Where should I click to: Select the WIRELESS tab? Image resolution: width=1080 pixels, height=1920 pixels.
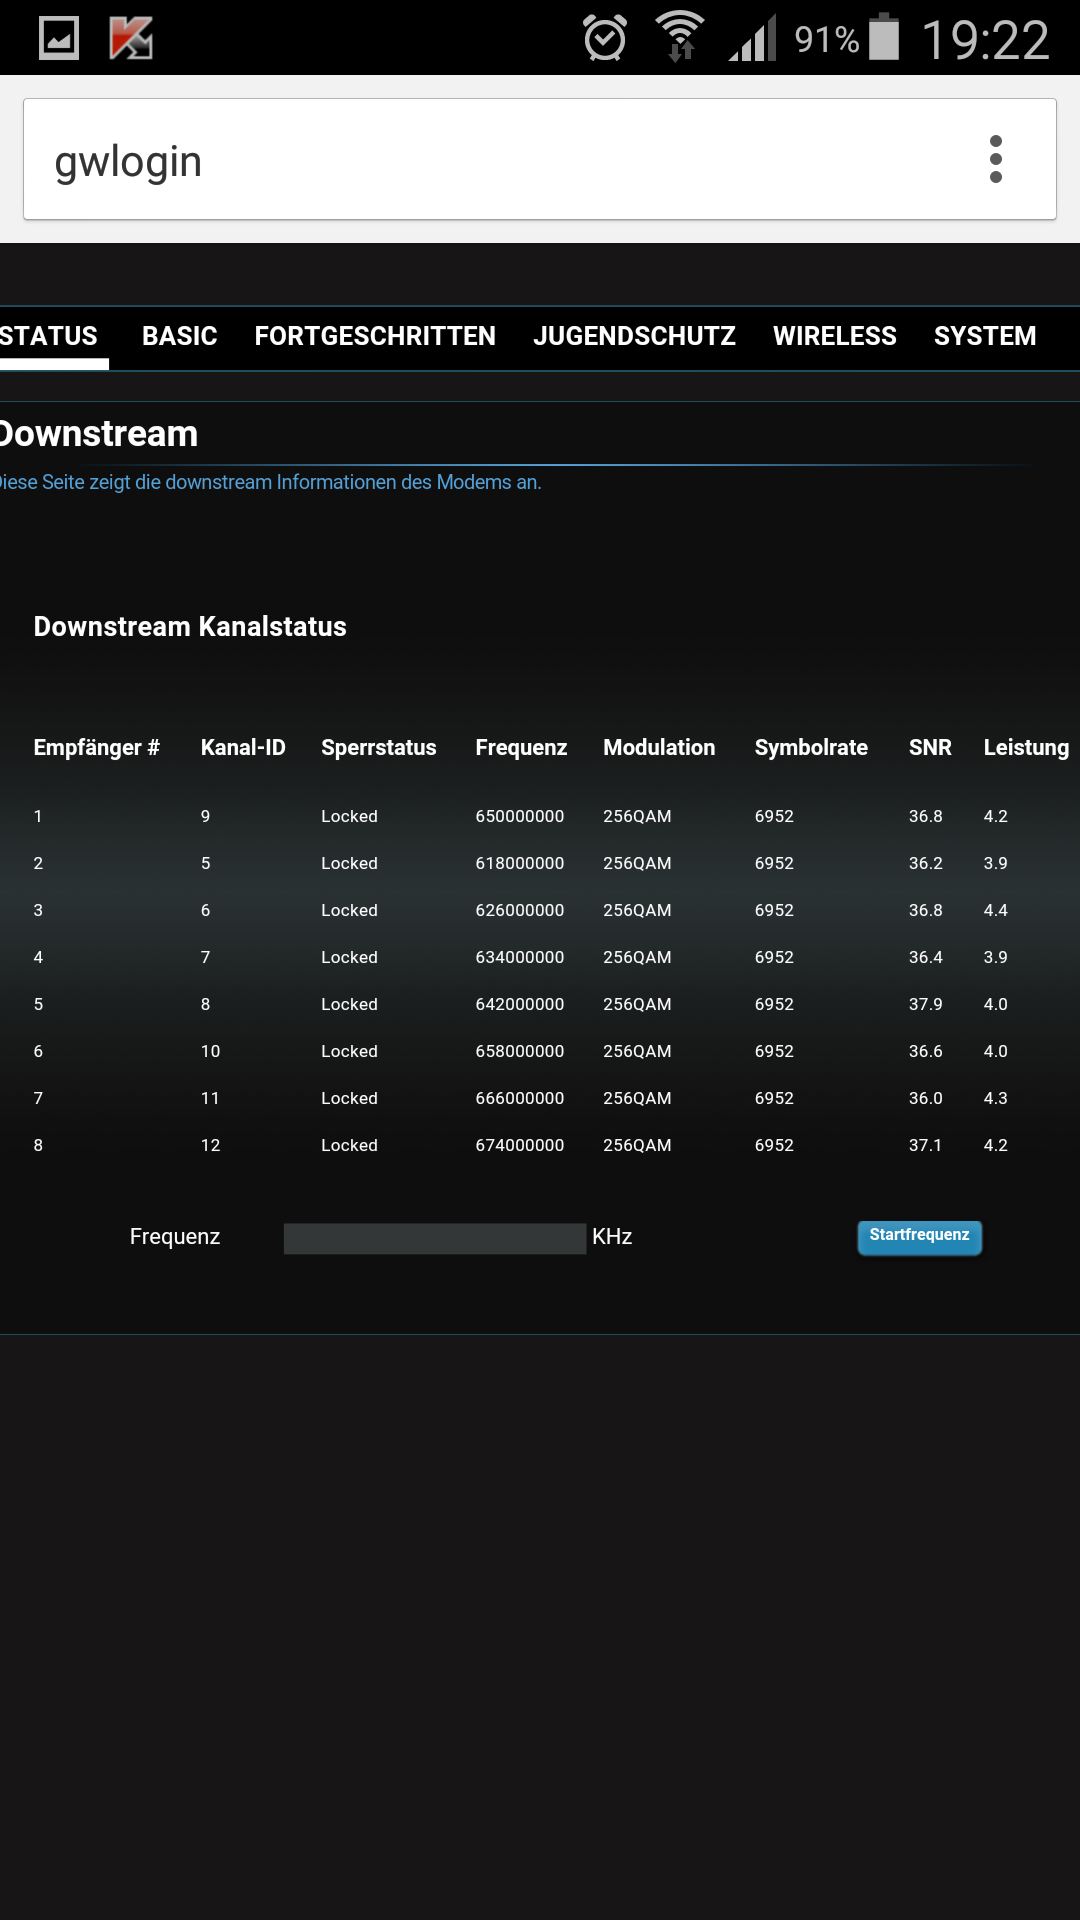(x=835, y=336)
